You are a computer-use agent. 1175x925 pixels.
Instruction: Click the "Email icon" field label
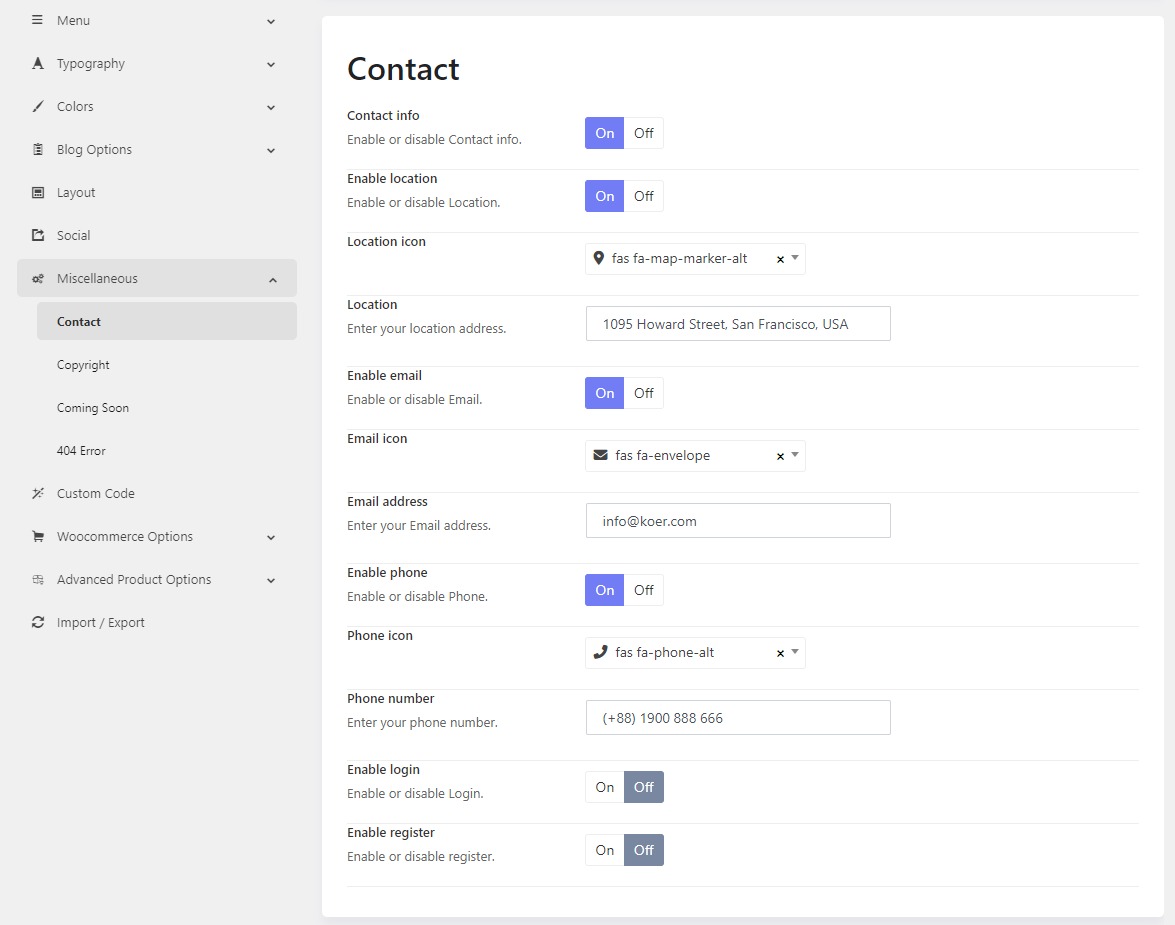tap(377, 439)
